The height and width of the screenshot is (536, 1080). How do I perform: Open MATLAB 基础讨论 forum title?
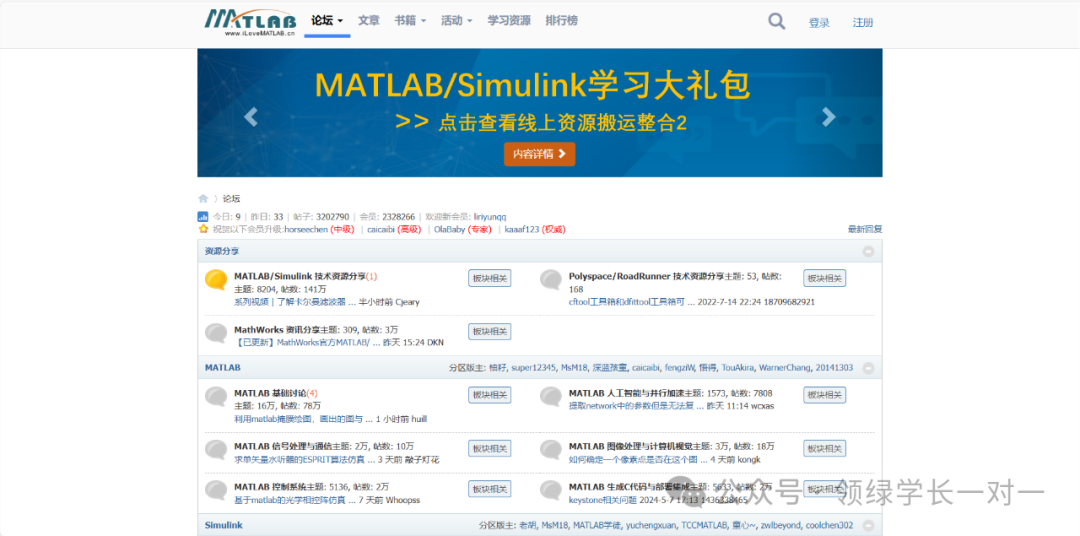tap(270, 393)
